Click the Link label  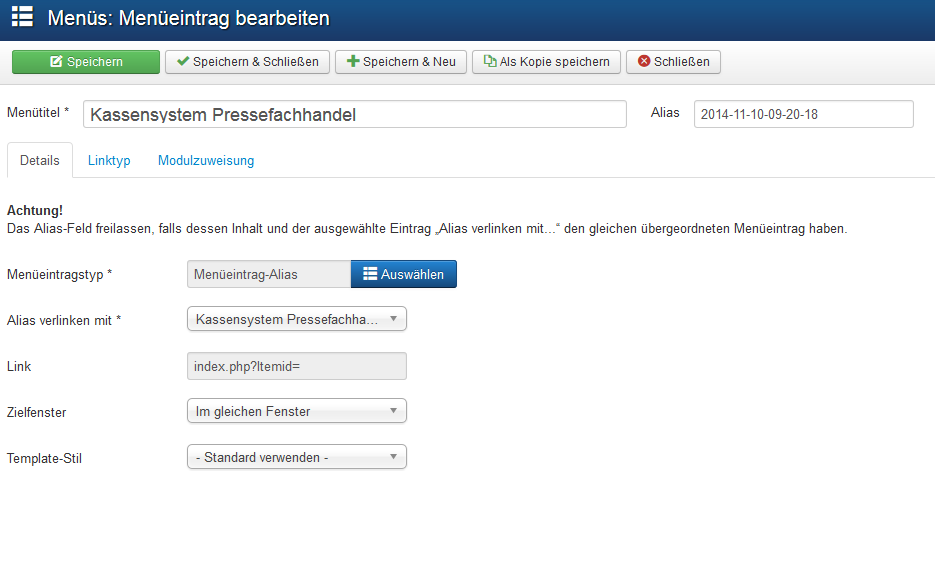click(x=18, y=367)
